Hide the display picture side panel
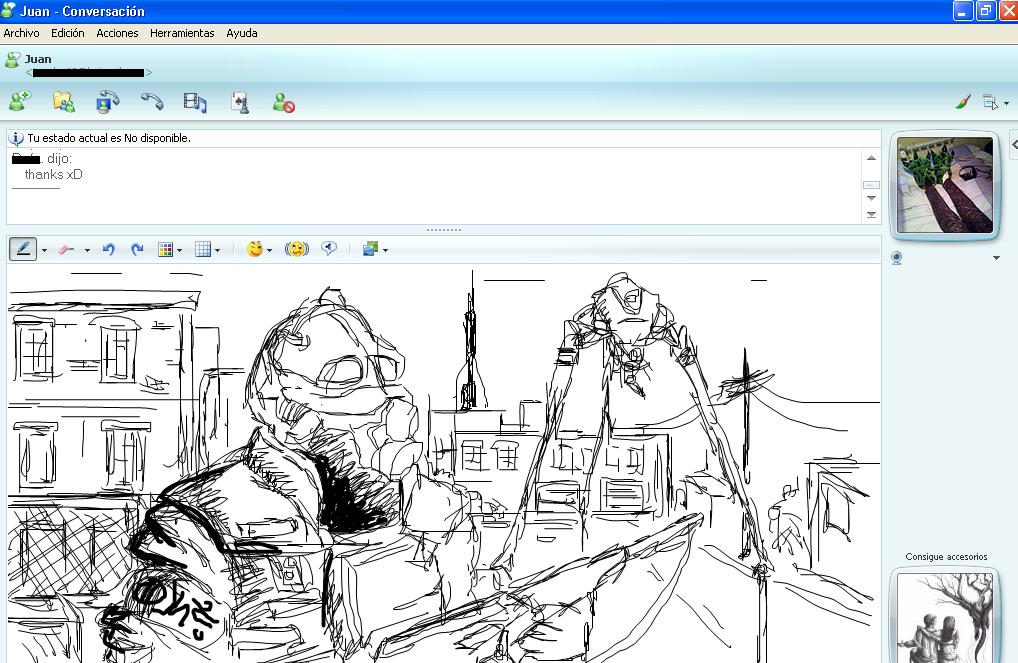The width and height of the screenshot is (1018, 663). [x=1013, y=145]
